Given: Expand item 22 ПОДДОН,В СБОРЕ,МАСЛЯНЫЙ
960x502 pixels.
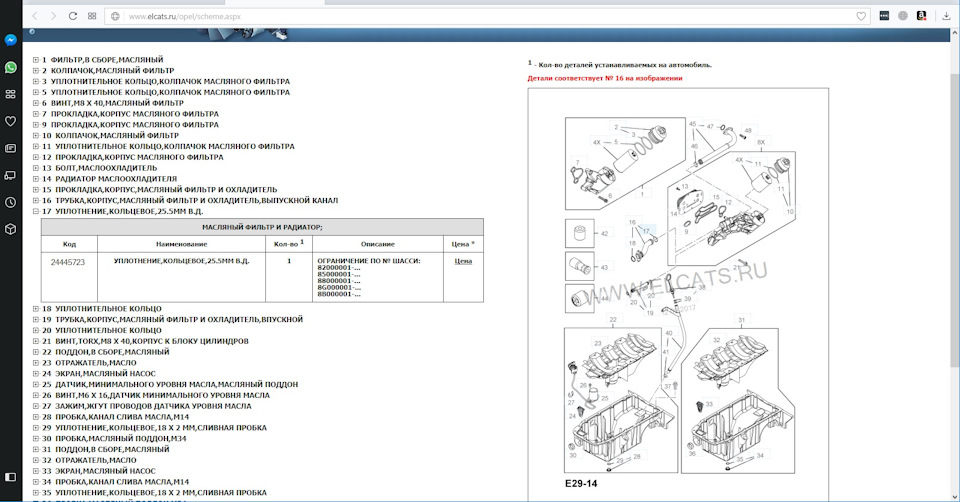Looking at the screenshot, I should [x=36, y=352].
